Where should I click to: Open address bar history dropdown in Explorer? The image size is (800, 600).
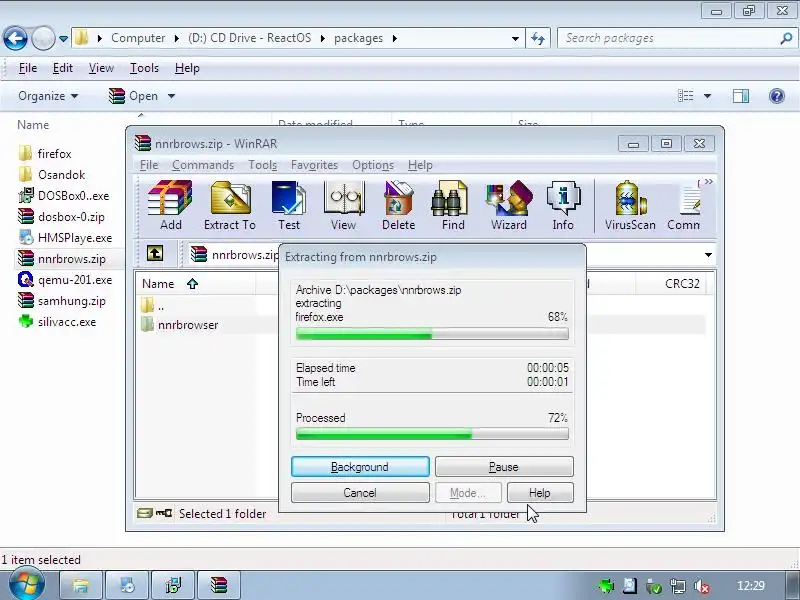[x=515, y=39]
